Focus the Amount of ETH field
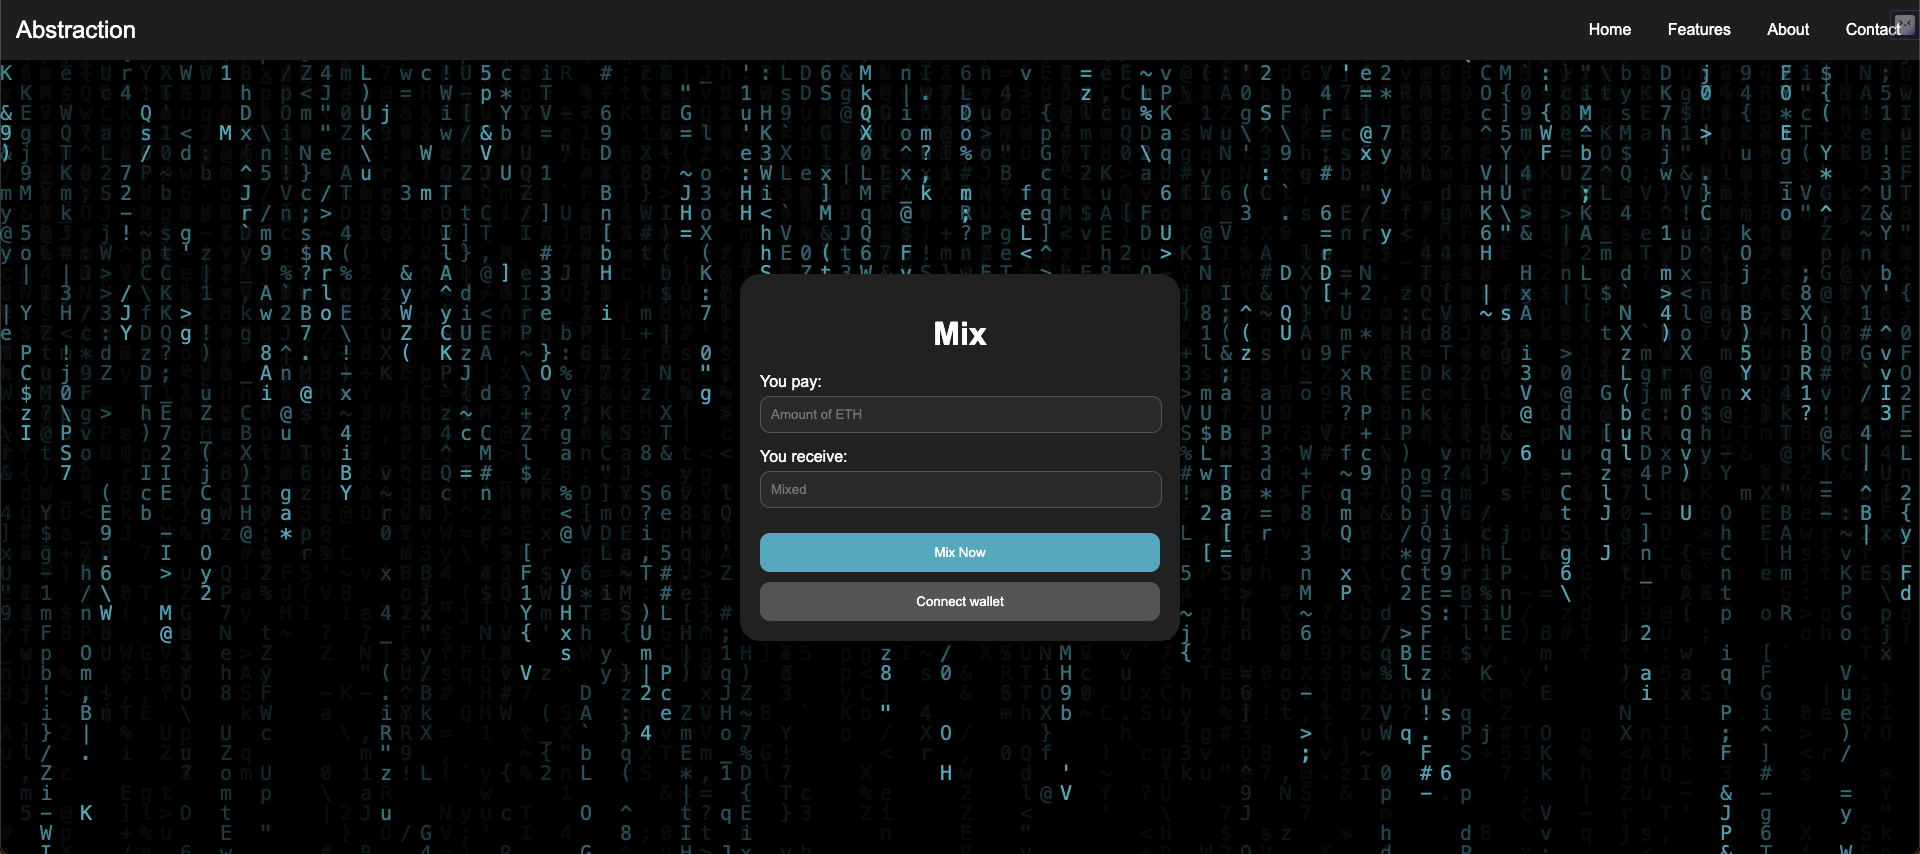 point(960,414)
